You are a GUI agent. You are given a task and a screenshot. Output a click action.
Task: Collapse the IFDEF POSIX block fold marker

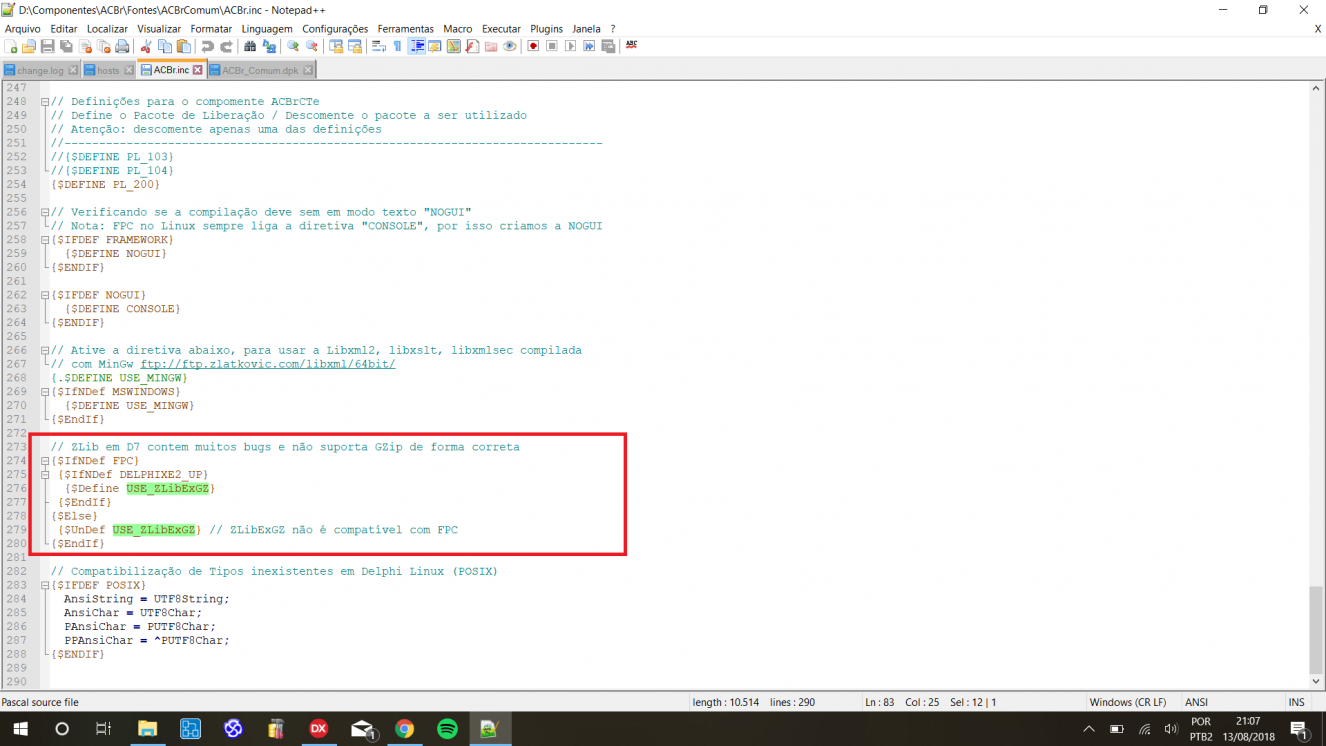click(x=45, y=585)
